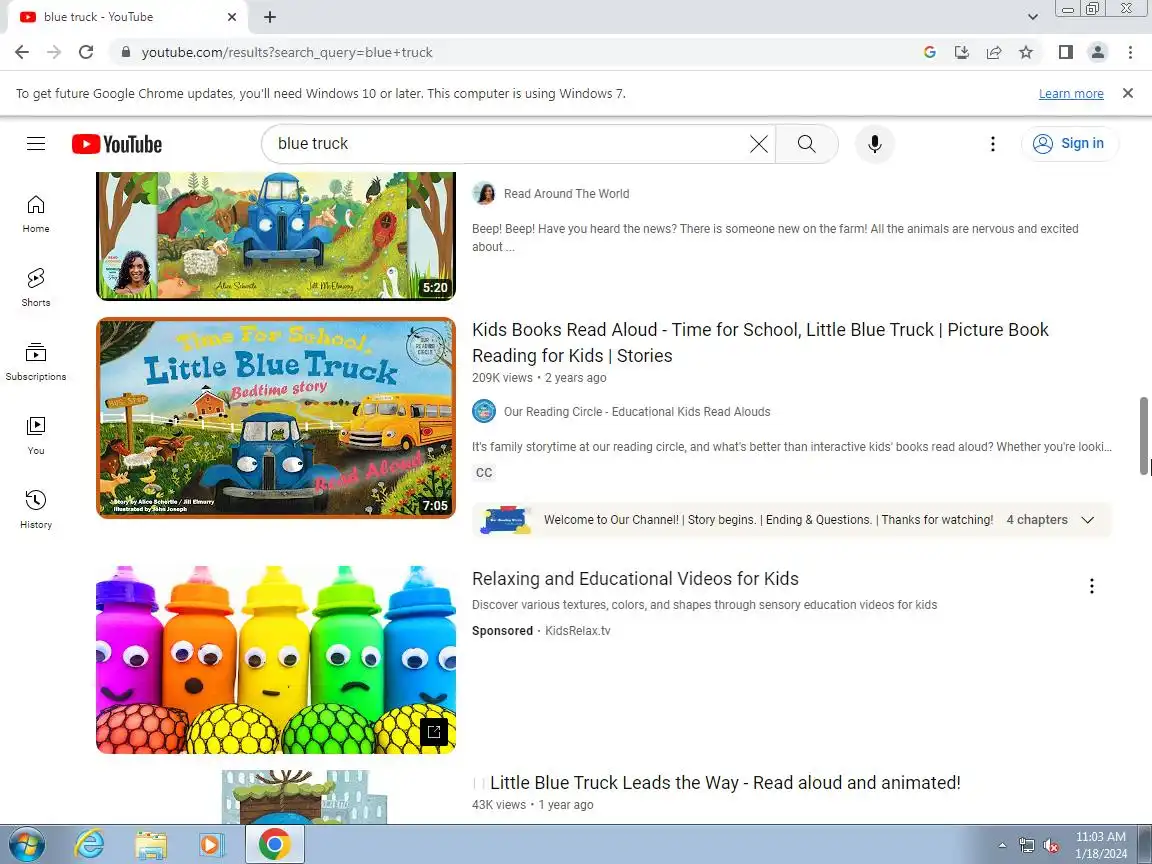Click the install/download icon in address bar

pos(962,52)
